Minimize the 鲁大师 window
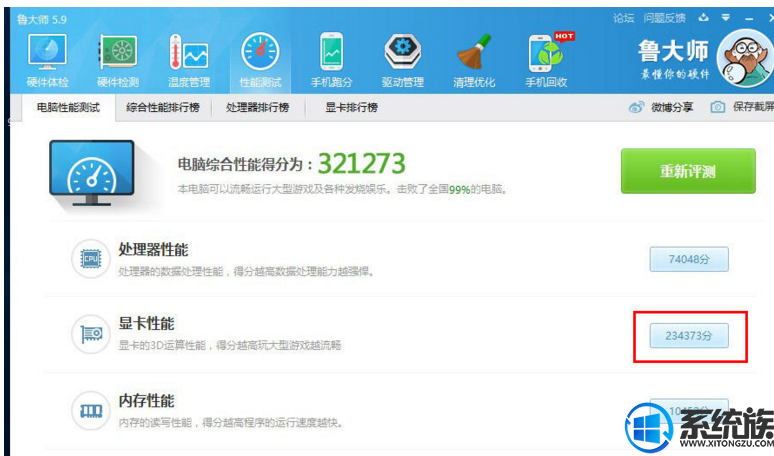The image size is (774, 456). pyautogui.click(x=749, y=18)
